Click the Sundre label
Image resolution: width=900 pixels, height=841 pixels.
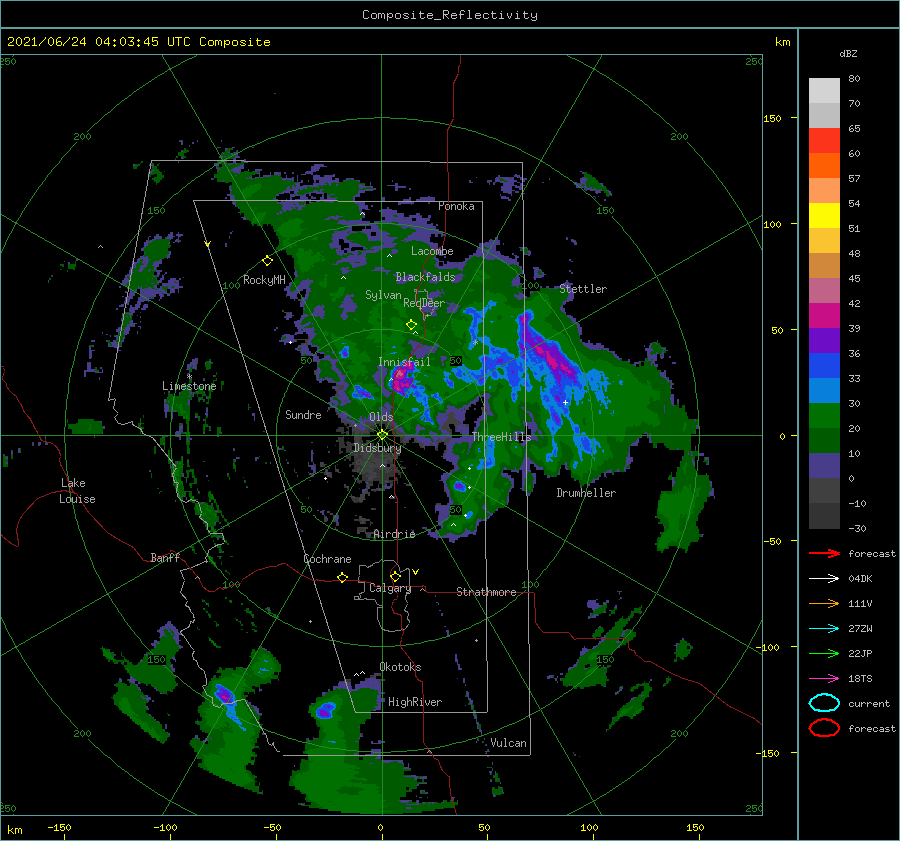[303, 414]
